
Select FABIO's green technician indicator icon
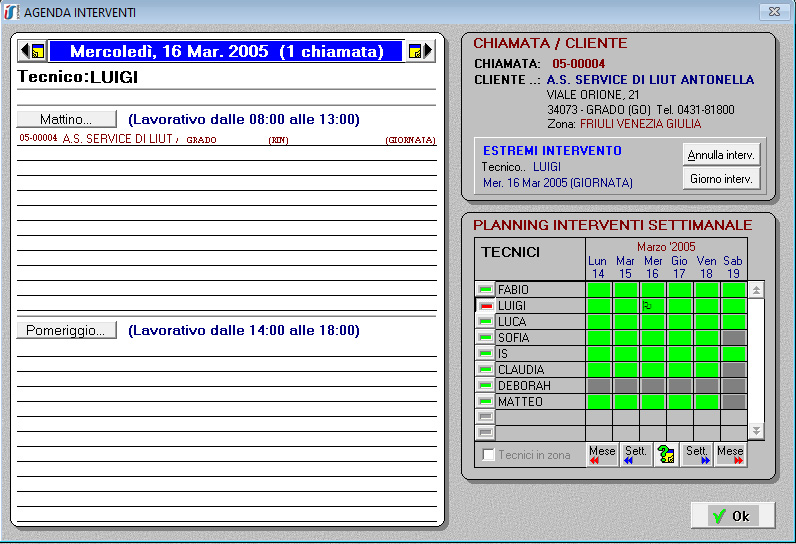click(x=485, y=290)
